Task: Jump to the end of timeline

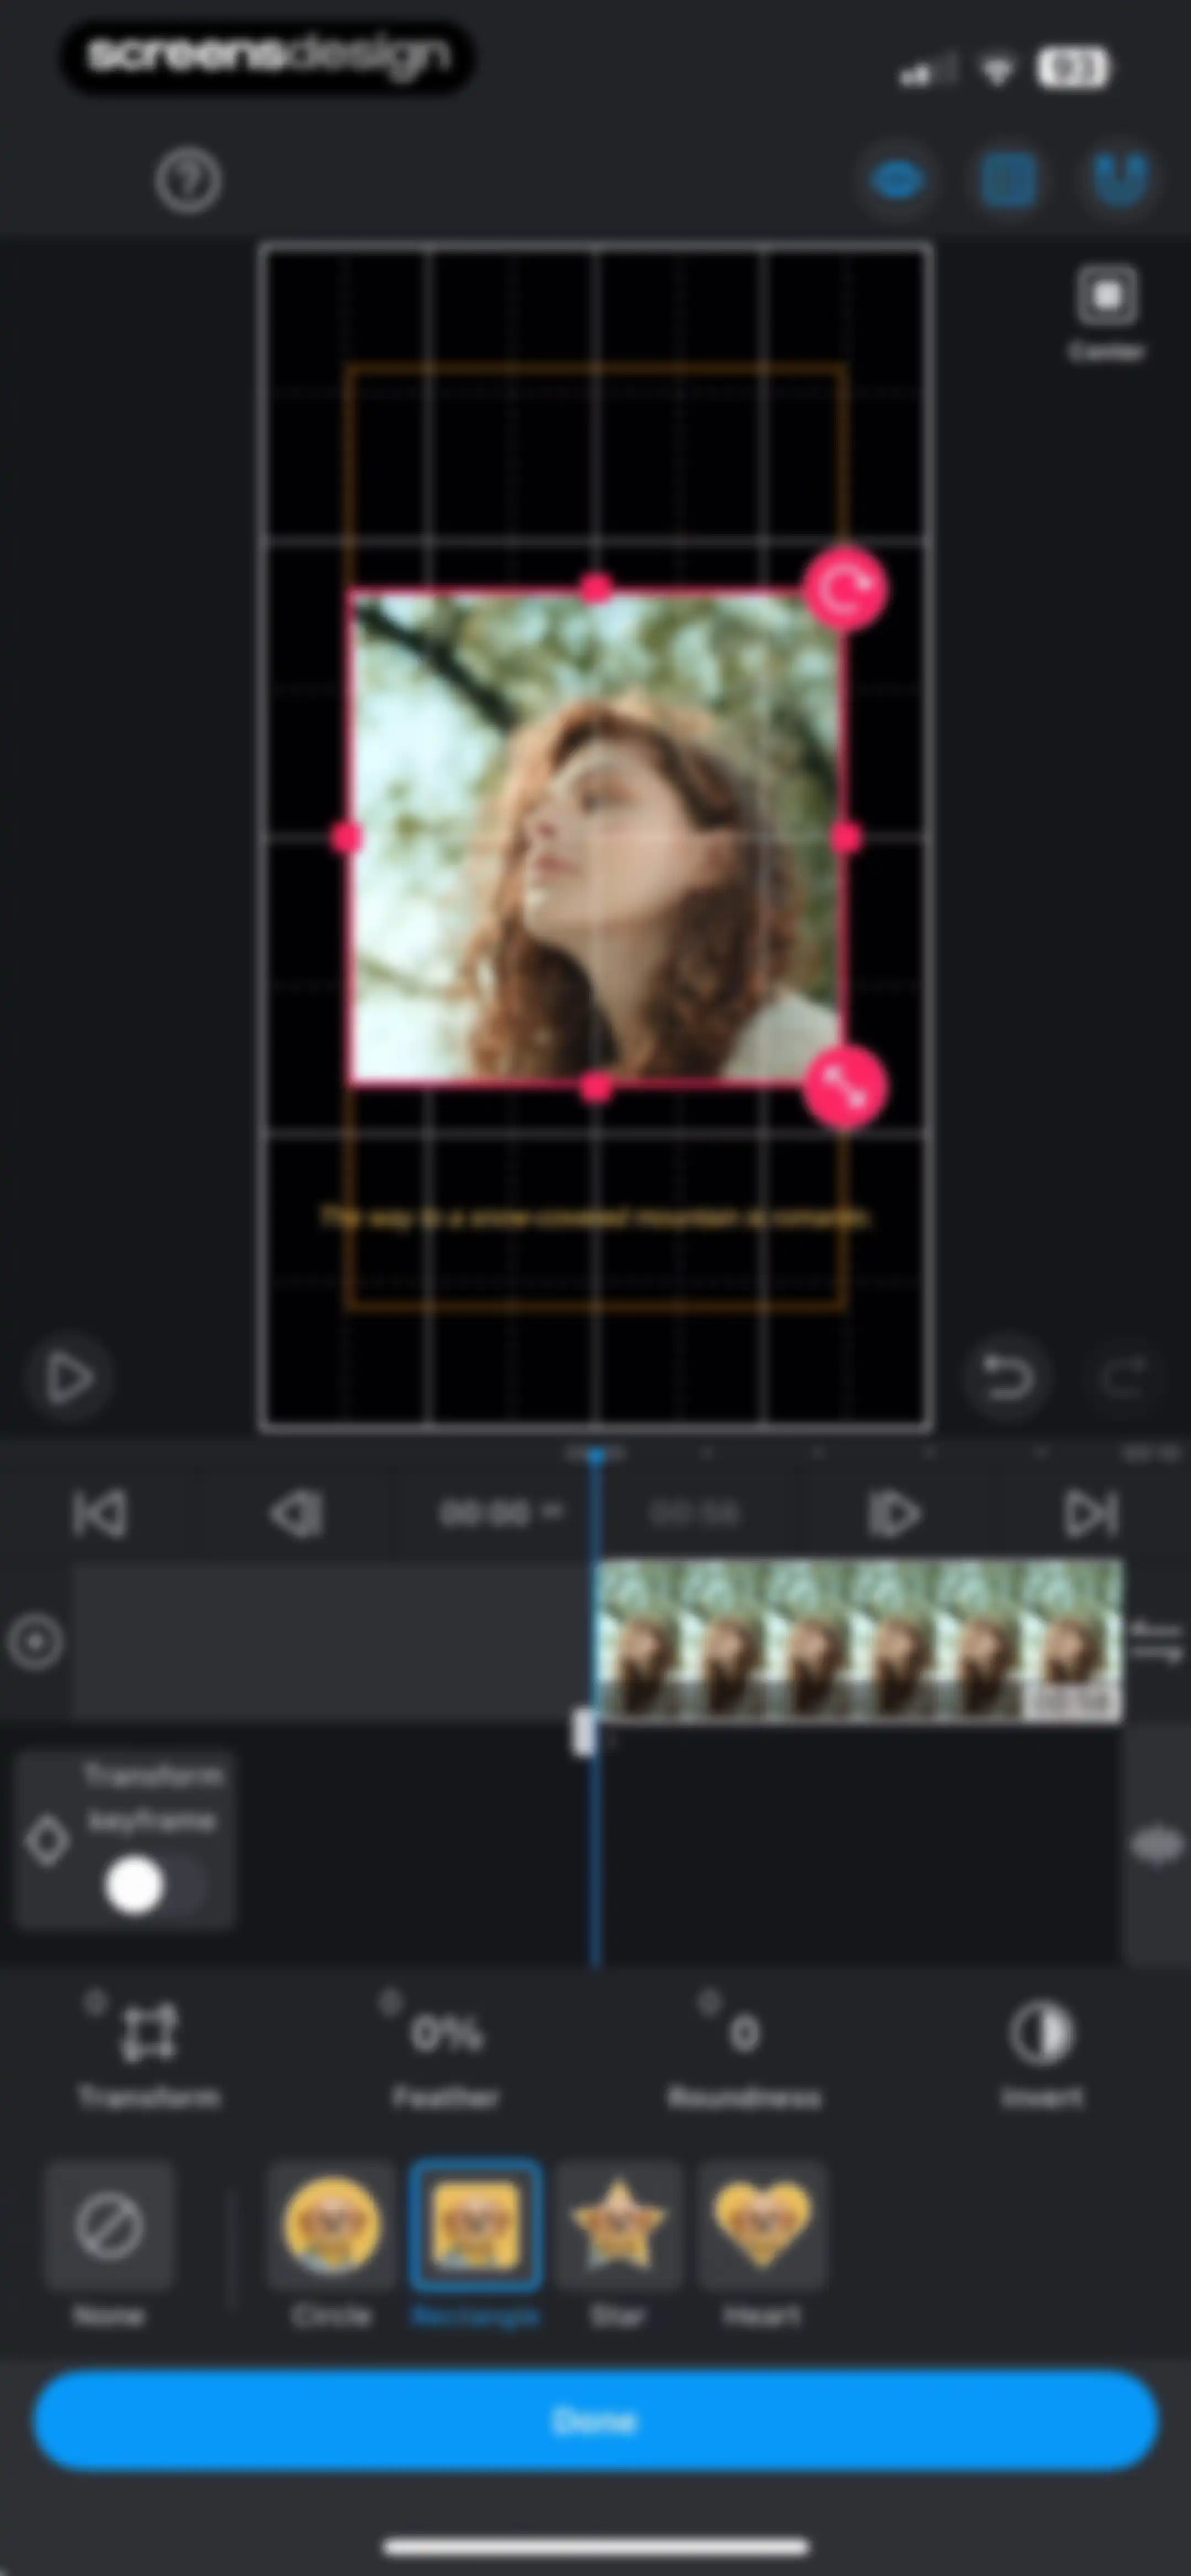Action: tap(1090, 1513)
